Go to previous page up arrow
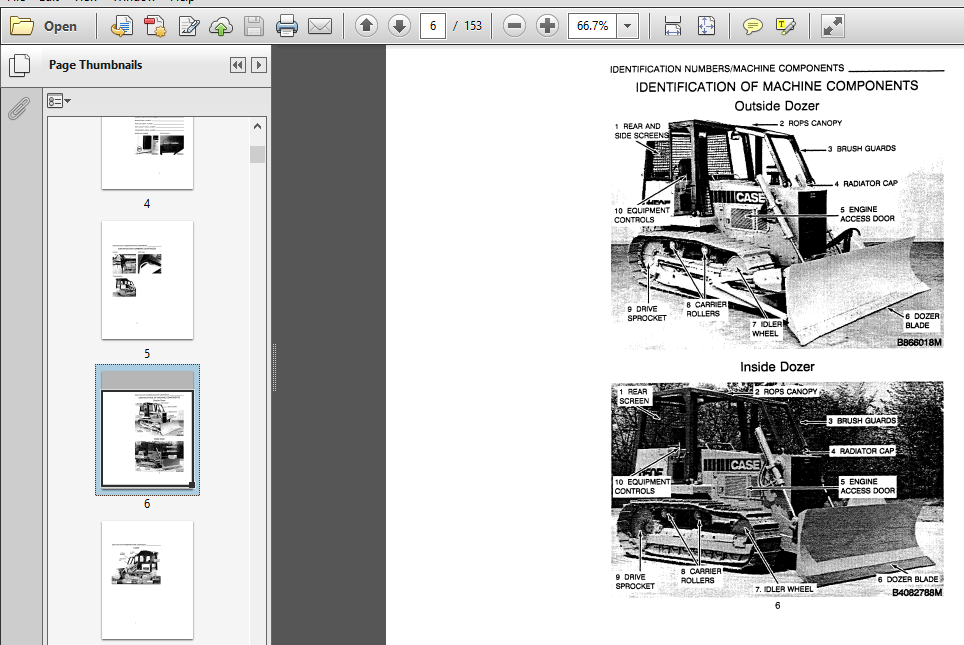Image resolution: width=964 pixels, height=645 pixels. (x=366, y=26)
